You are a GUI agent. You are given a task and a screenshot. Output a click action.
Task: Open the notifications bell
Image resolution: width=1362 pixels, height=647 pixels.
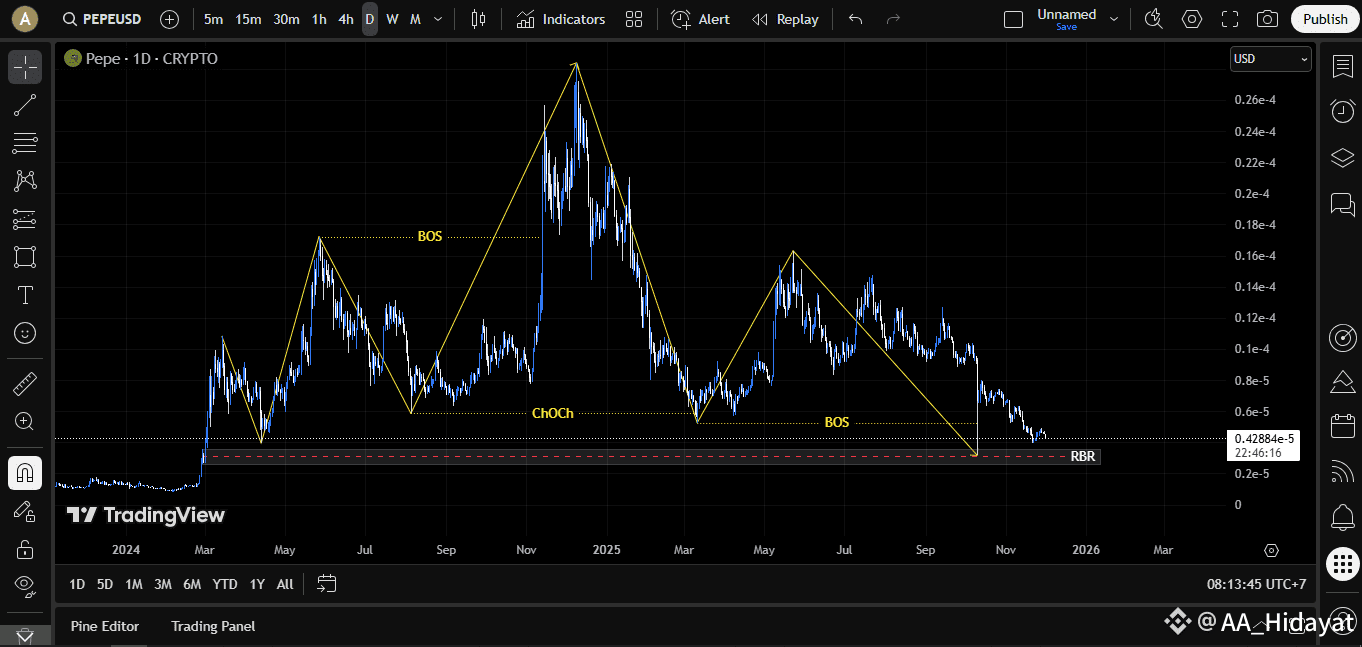pyautogui.click(x=1342, y=517)
